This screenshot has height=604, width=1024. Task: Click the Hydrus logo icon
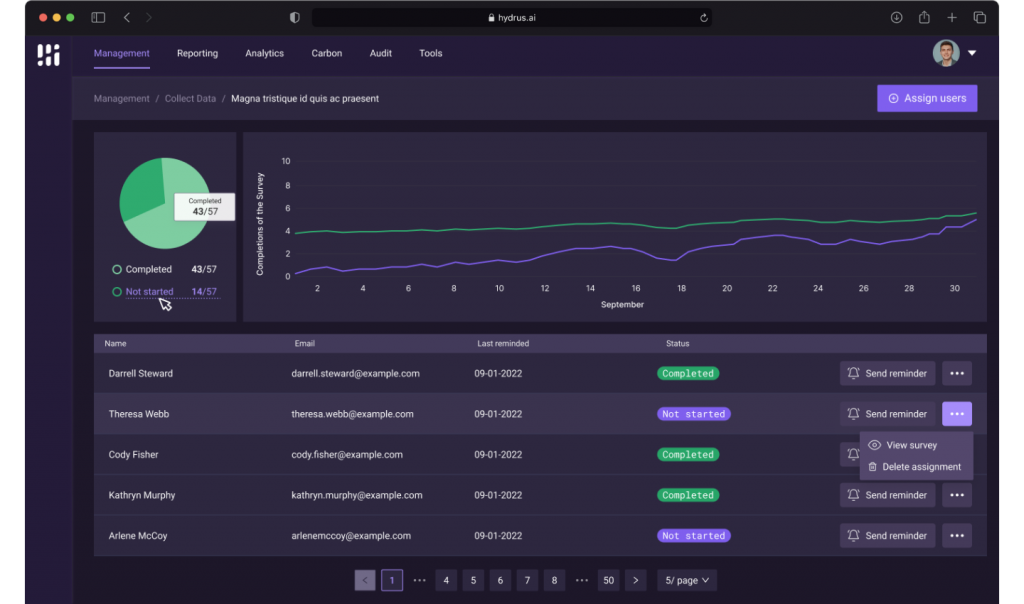[x=48, y=55]
